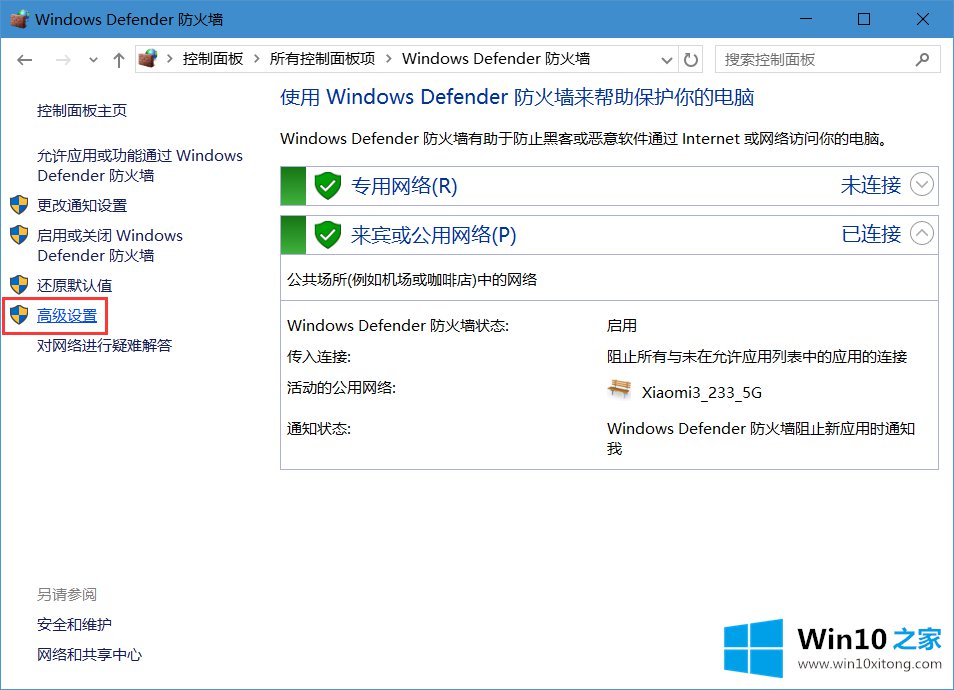Click shield icon beside 更改通知设置
This screenshot has width=954, height=690.
pyautogui.click(x=19, y=205)
